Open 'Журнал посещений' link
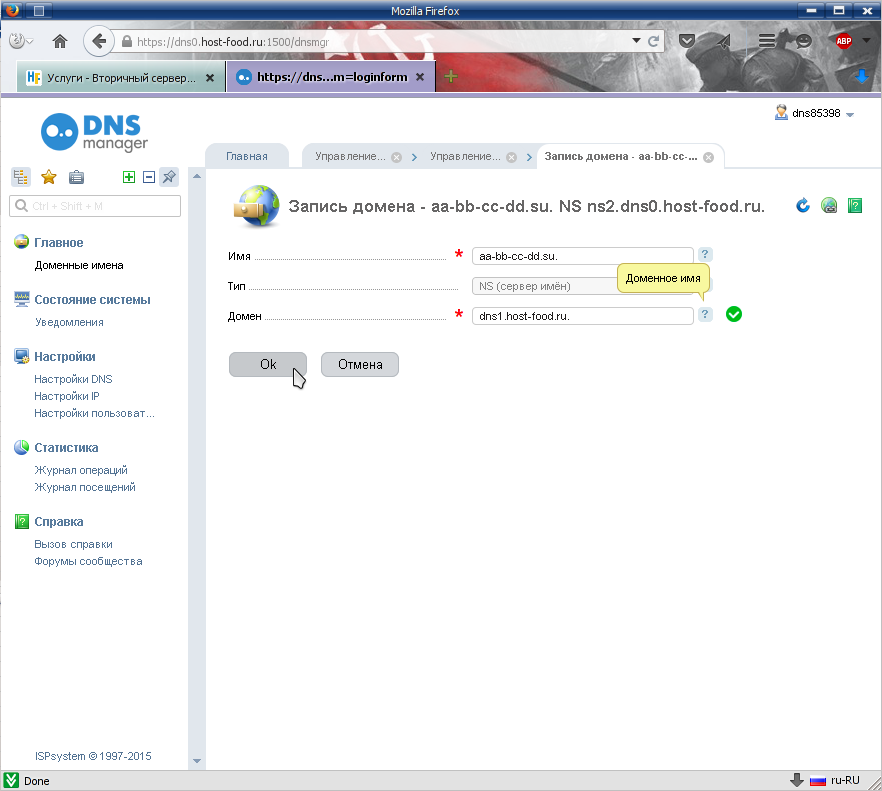 (x=85, y=487)
